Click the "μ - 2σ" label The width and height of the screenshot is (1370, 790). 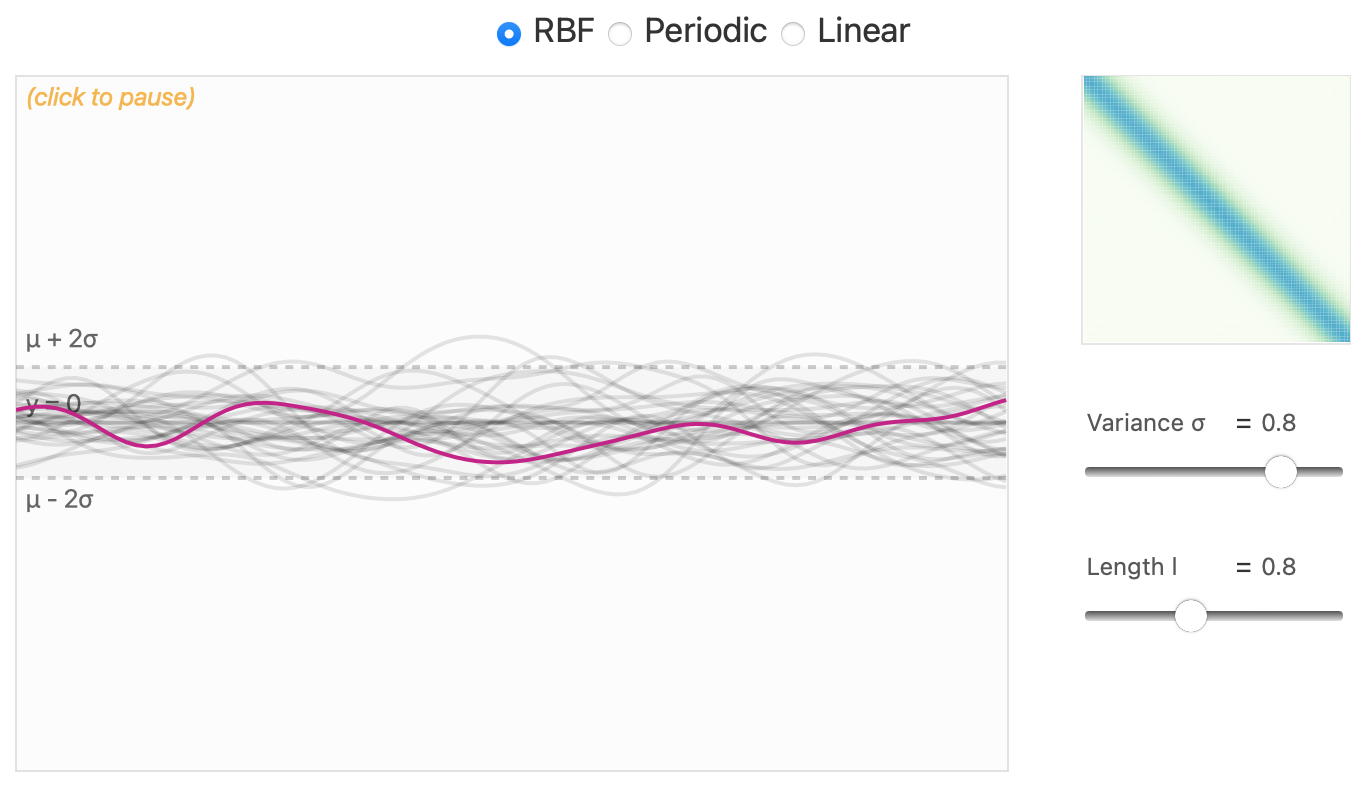60,499
